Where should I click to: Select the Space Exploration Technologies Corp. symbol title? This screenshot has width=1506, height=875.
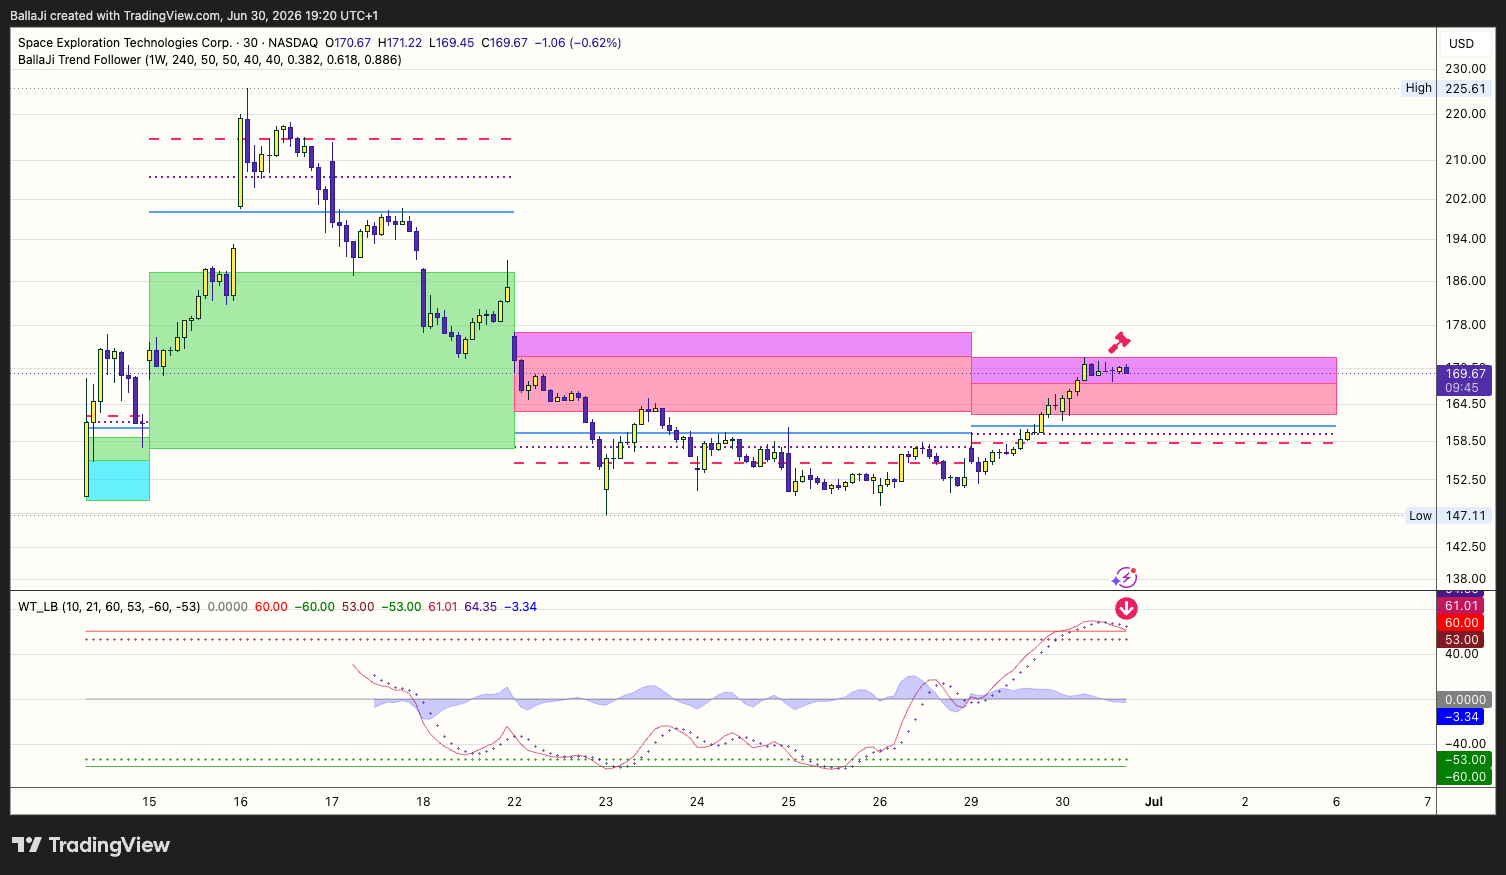click(x=124, y=43)
